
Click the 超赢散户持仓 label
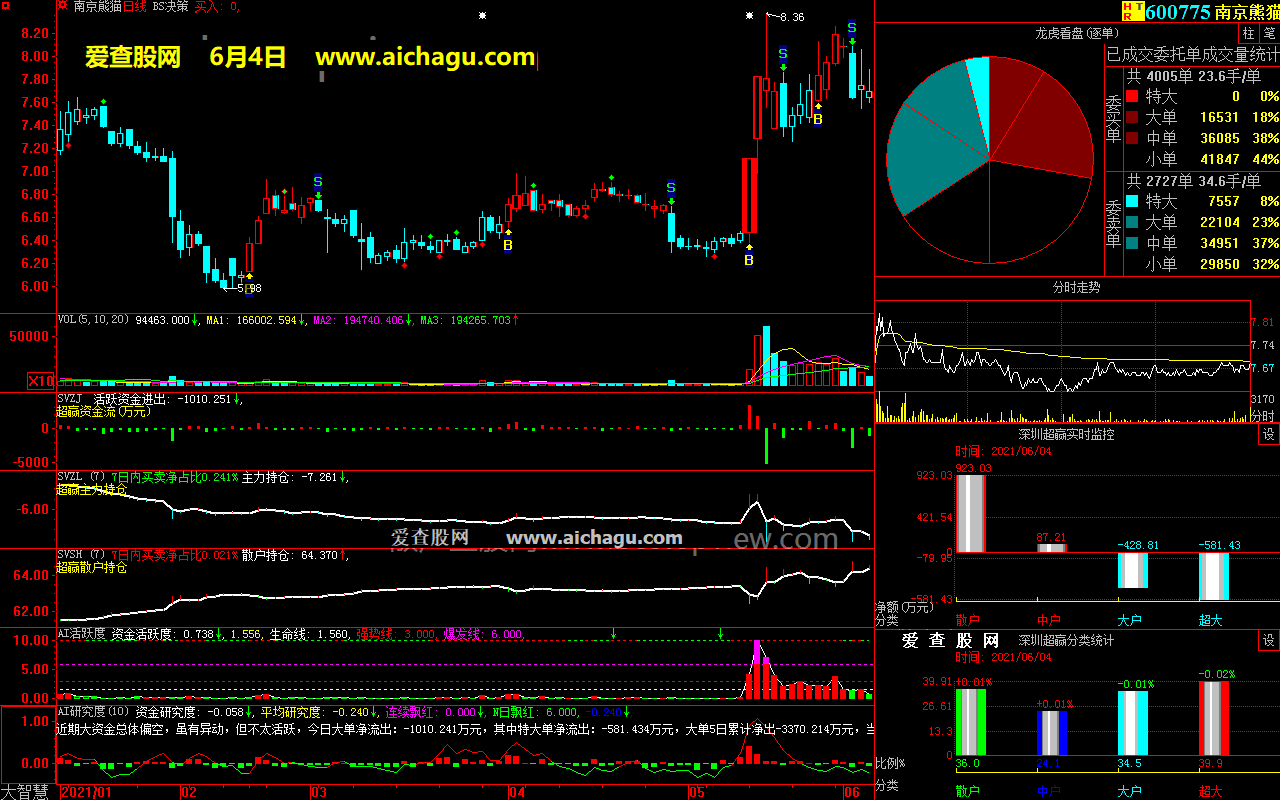[92, 568]
